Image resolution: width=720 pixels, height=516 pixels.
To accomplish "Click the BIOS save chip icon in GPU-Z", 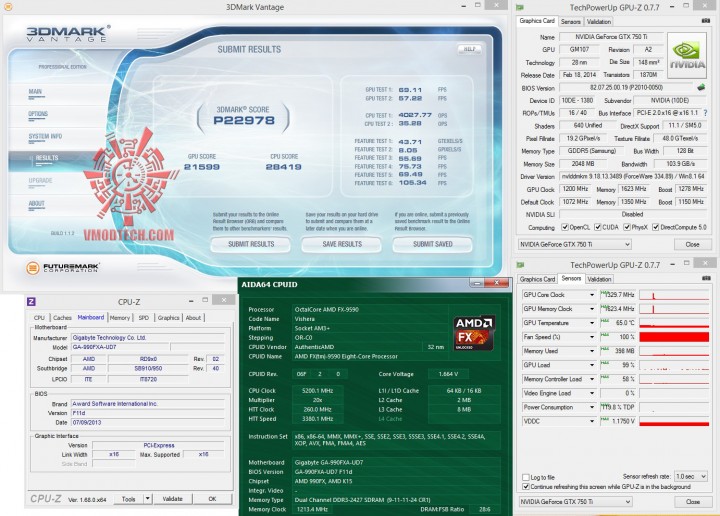I will tap(701, 87).
